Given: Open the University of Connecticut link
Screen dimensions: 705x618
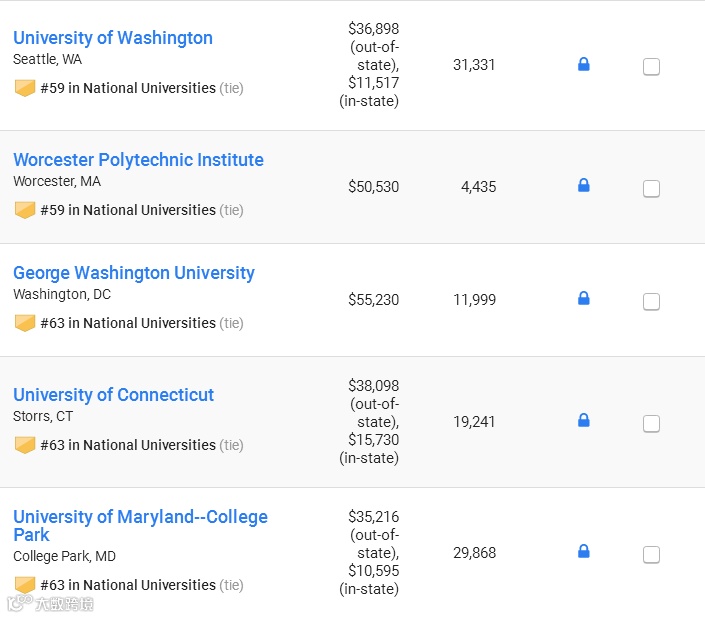Looking at the screenshot, I should (113, 395).
